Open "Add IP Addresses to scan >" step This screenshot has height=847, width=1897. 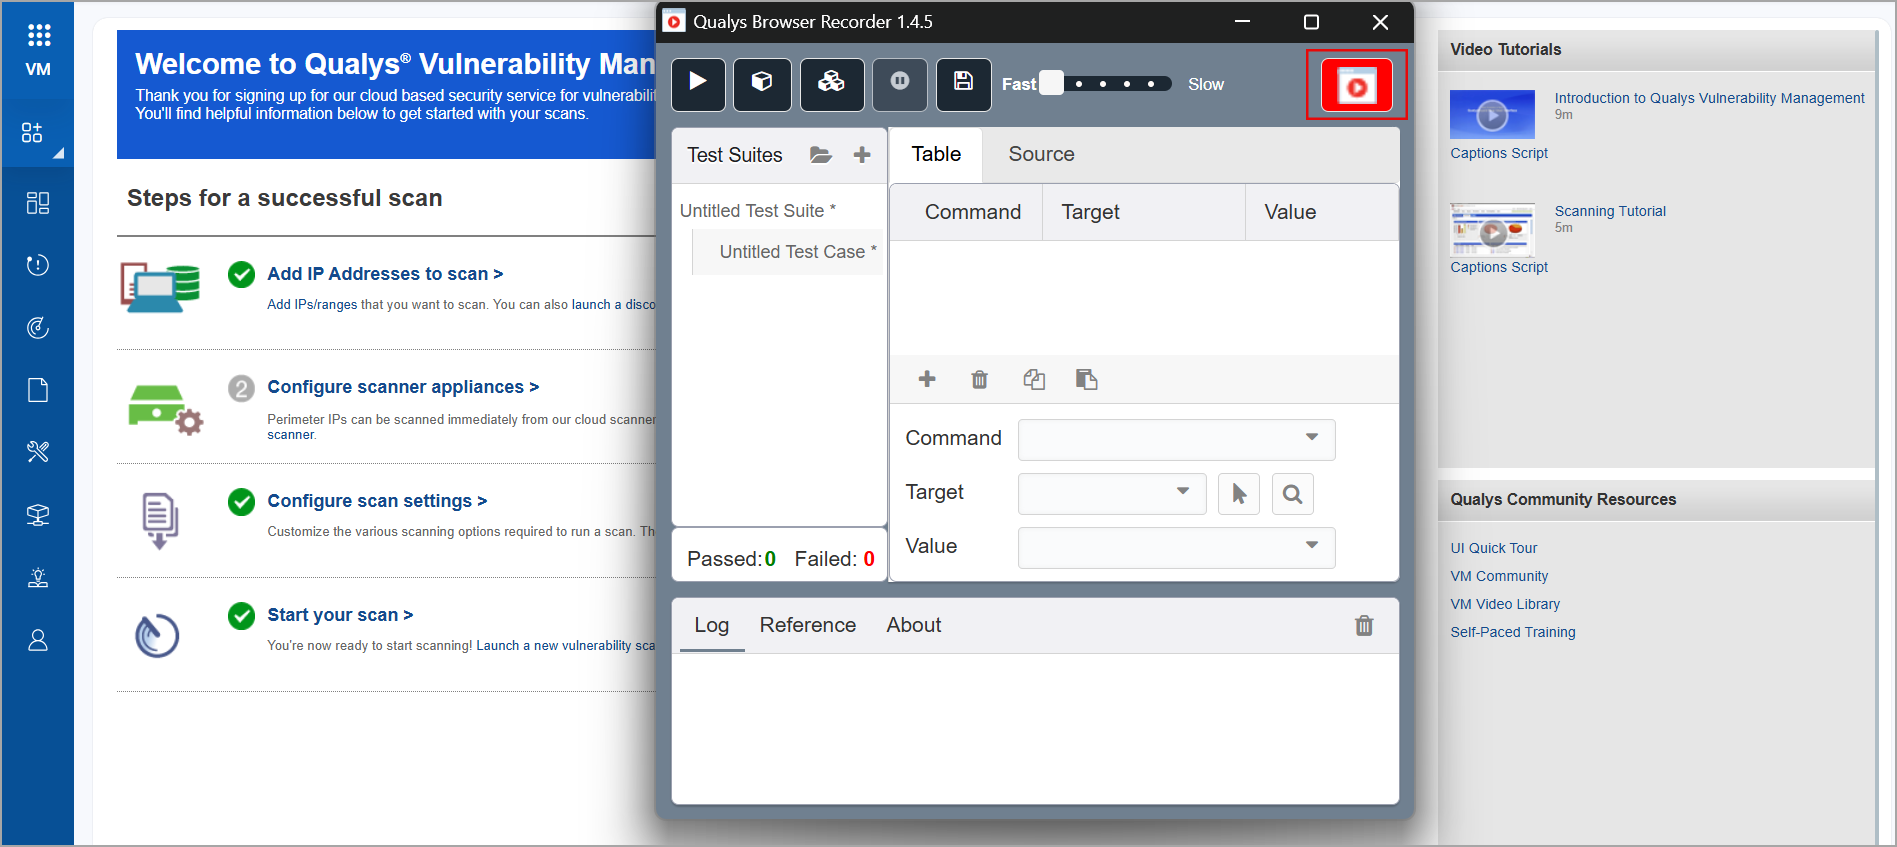[x=385, y=274]
